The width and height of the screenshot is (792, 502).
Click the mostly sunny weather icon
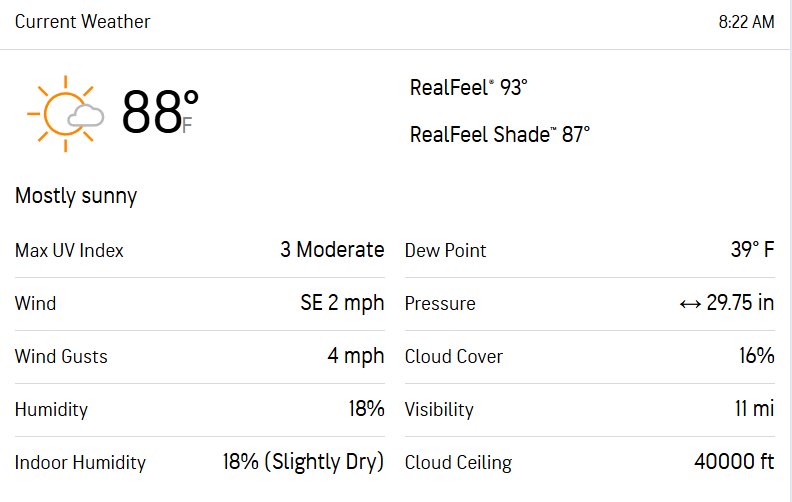[x=66, y=114]
